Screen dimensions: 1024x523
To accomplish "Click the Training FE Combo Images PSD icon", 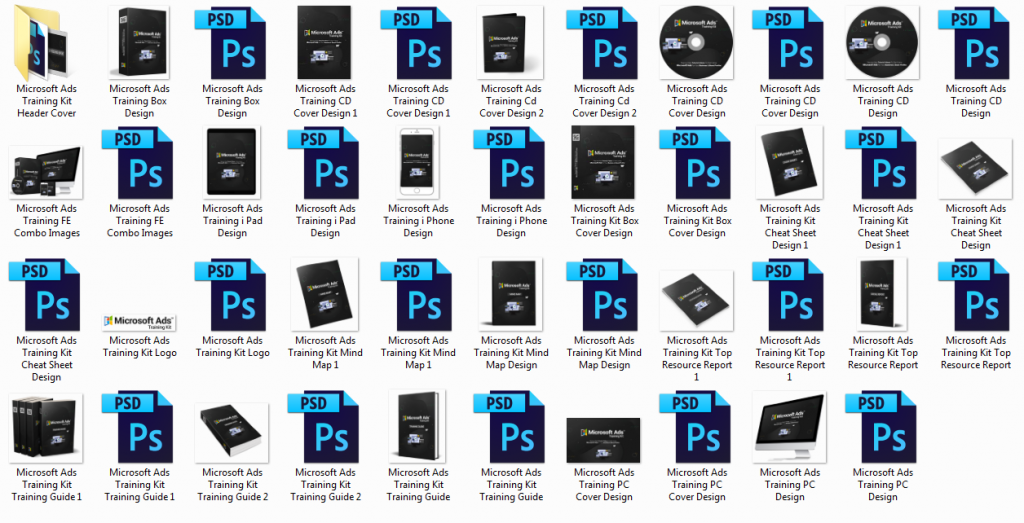I will 137,163.
